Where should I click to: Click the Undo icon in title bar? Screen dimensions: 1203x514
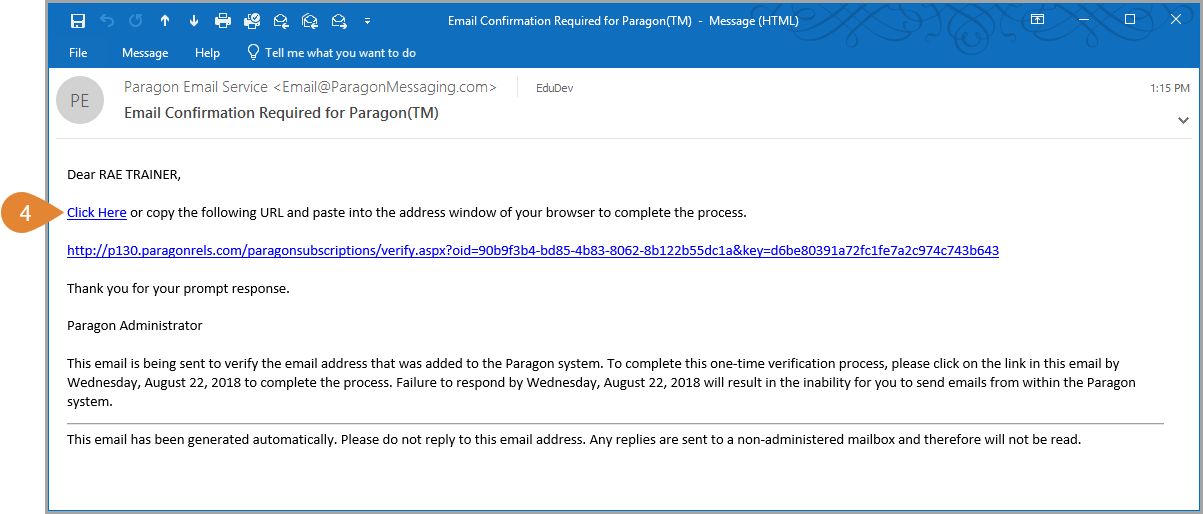click(x=107, y=20)
